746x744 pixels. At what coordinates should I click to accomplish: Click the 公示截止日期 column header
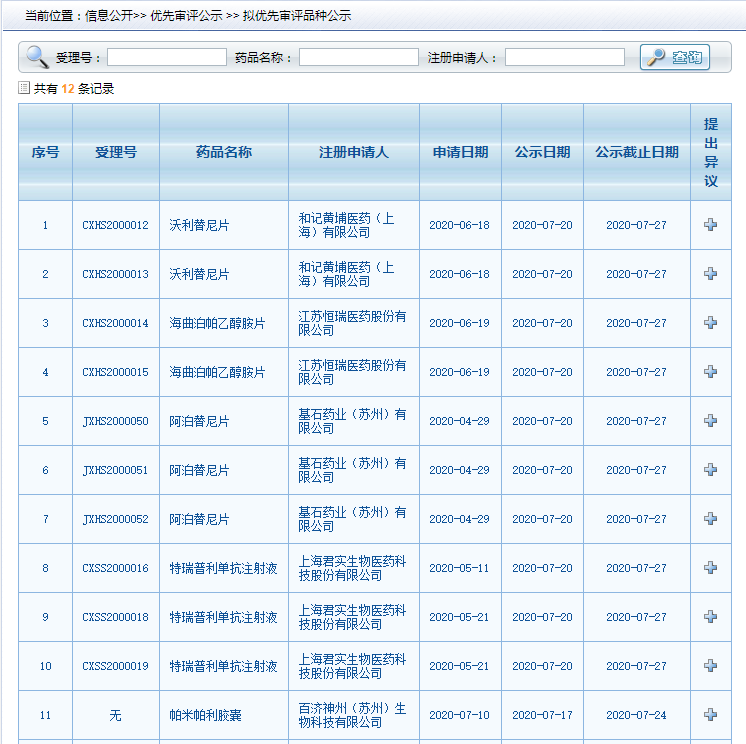637,152
